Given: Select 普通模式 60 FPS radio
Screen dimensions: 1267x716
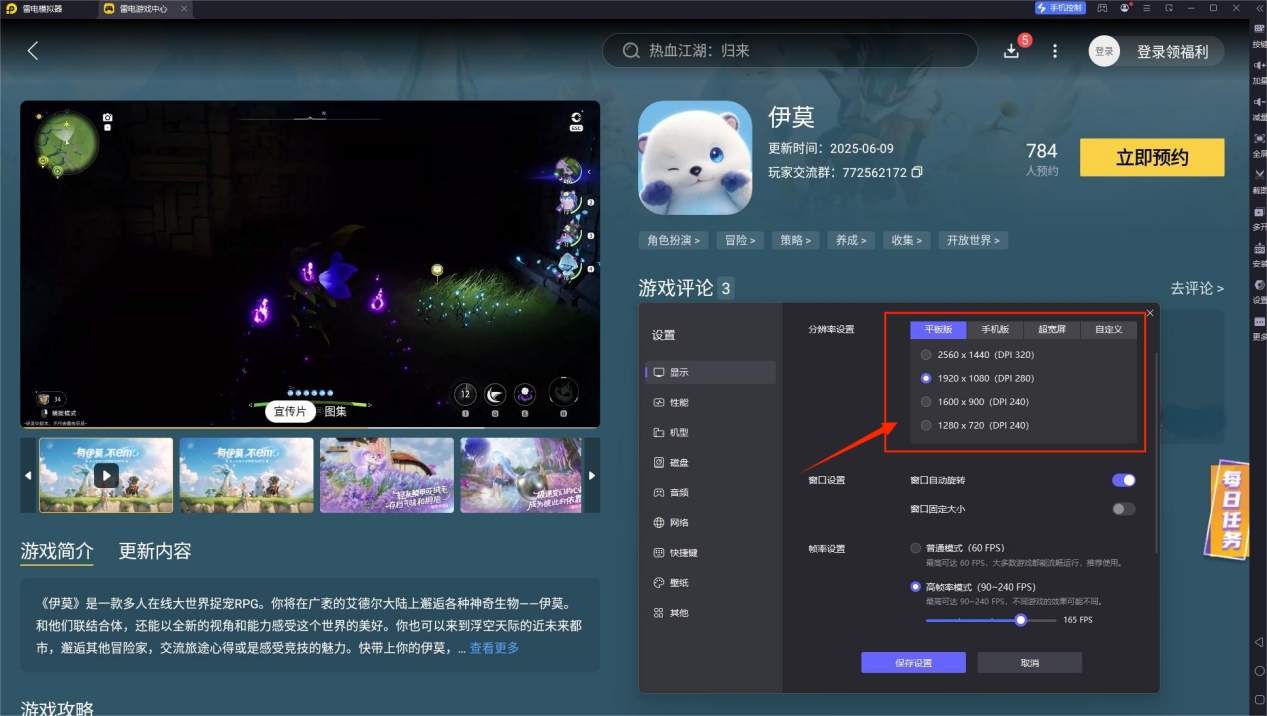Looking at the screenshot, I should point(916,548).
